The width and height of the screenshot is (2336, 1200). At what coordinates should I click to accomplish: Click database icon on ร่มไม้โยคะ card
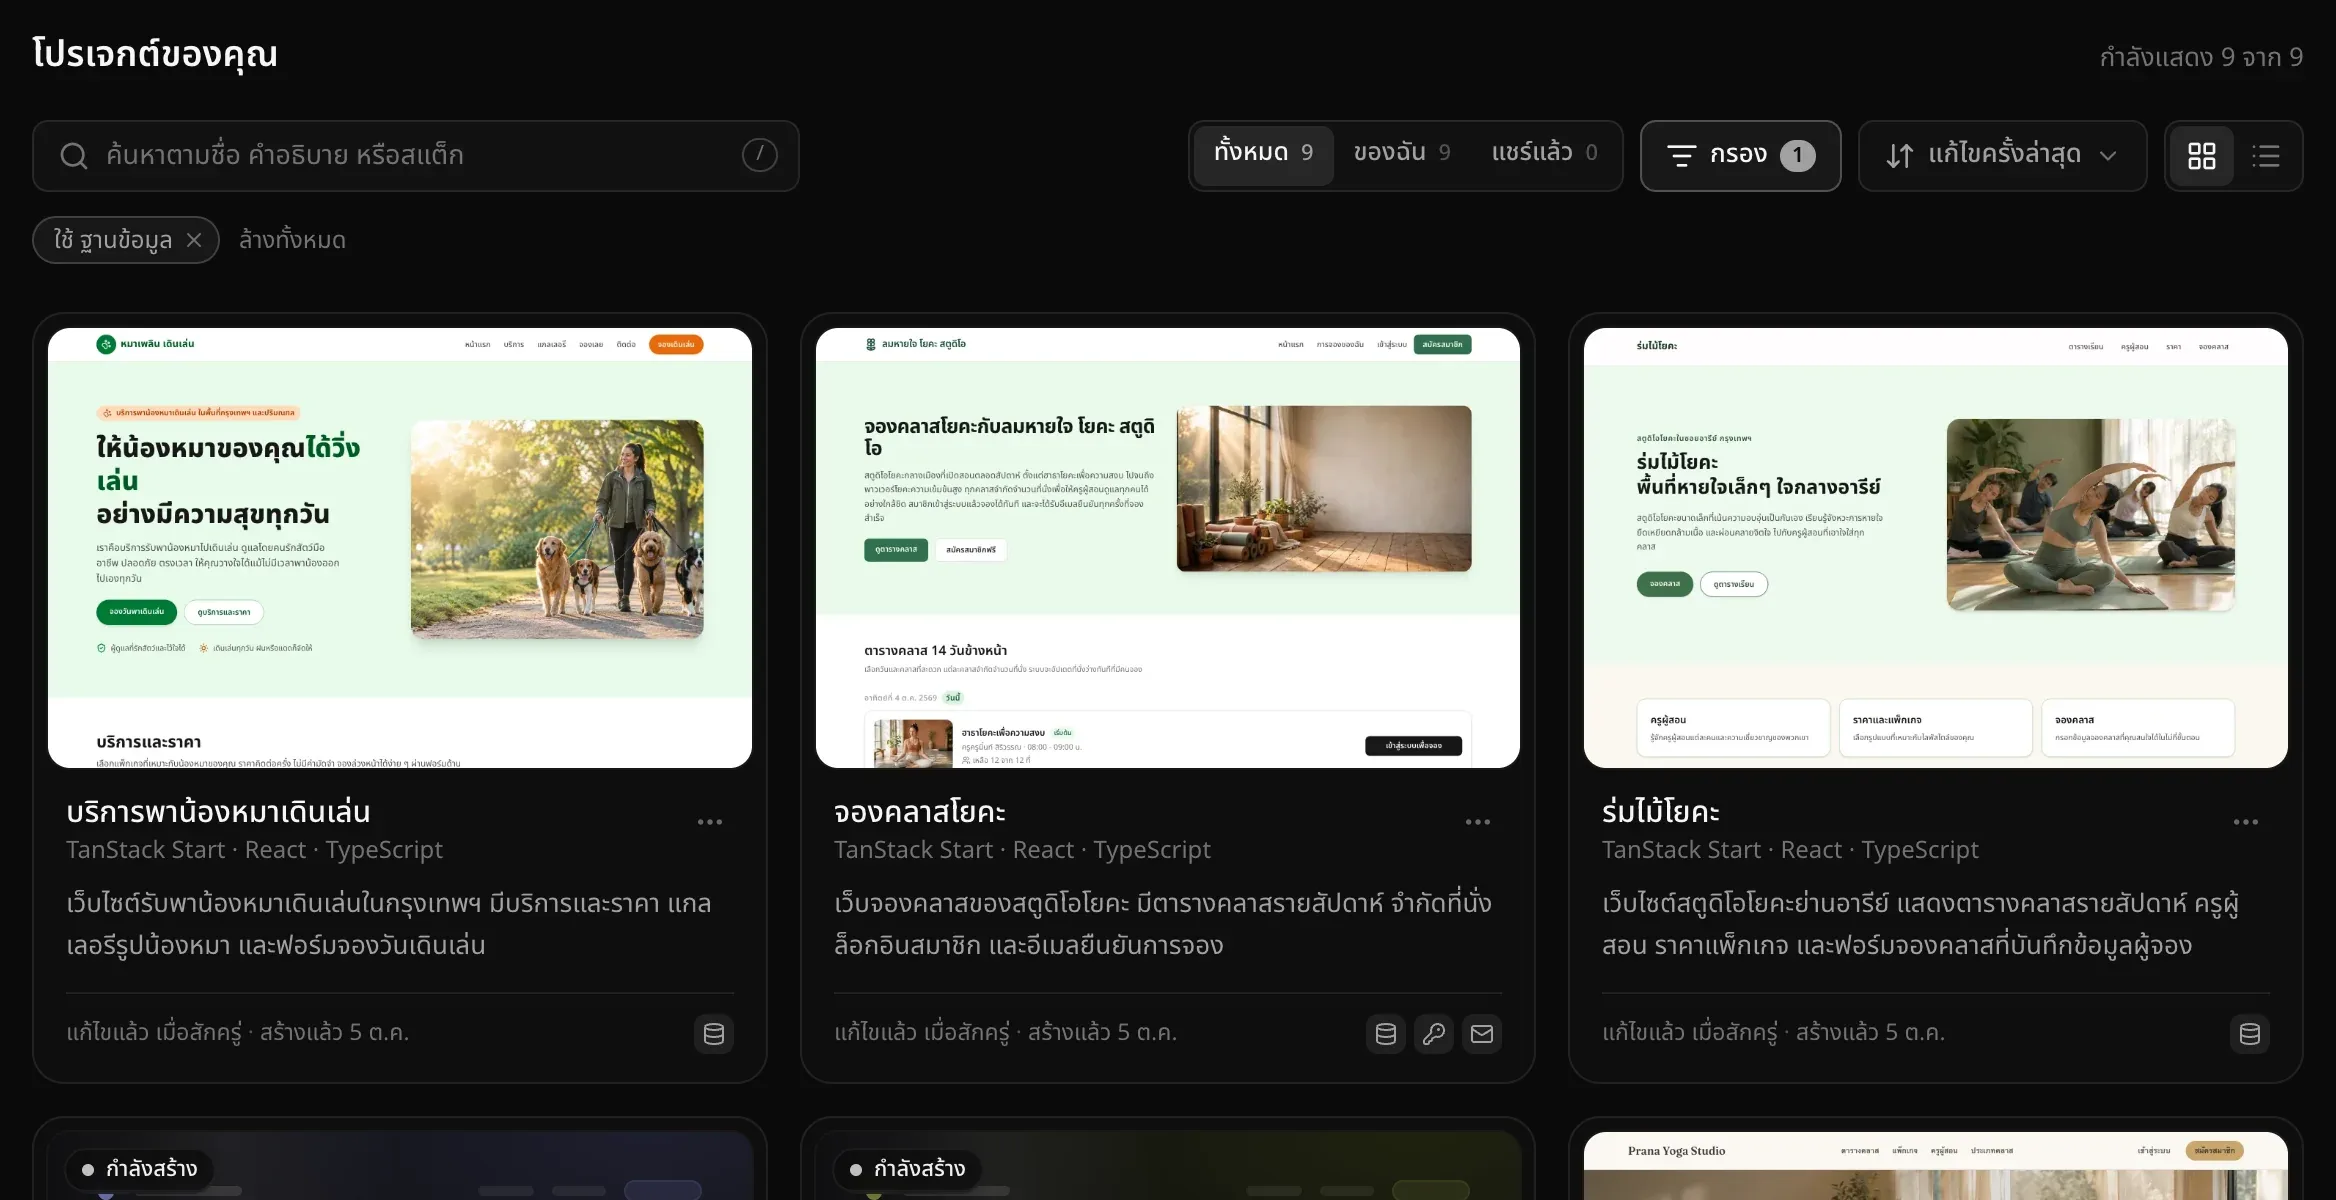pos(2250,1034)
